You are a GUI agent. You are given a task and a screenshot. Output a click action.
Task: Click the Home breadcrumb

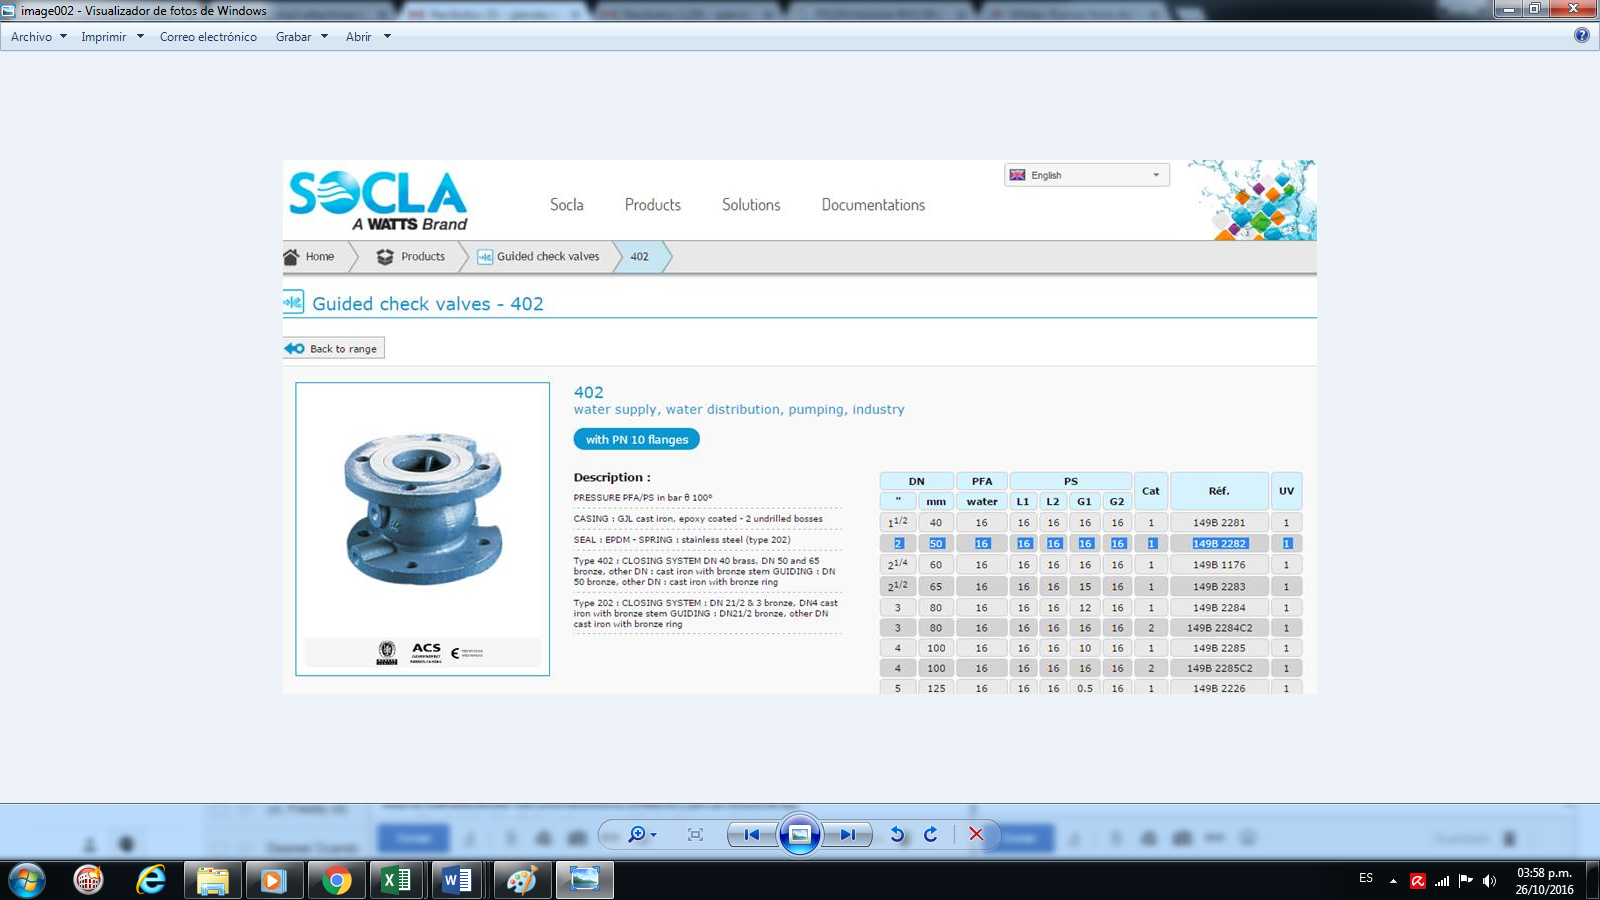click(309, 257)
